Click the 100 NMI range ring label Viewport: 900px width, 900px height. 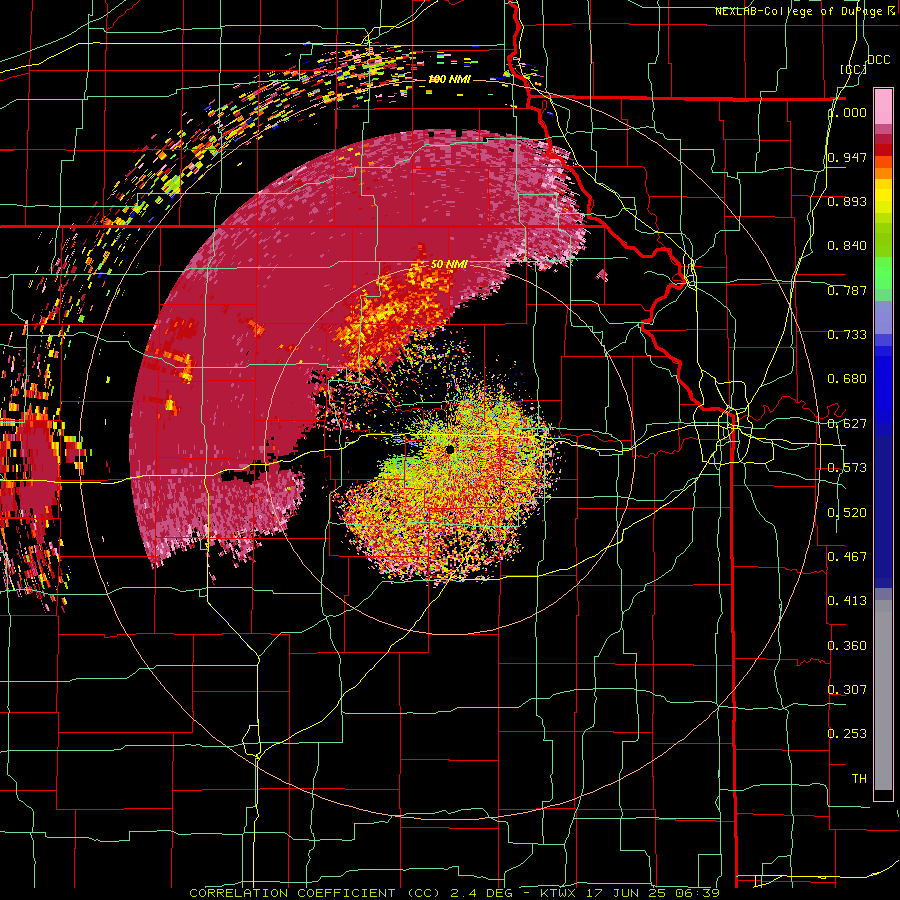[x=449, y=79]
